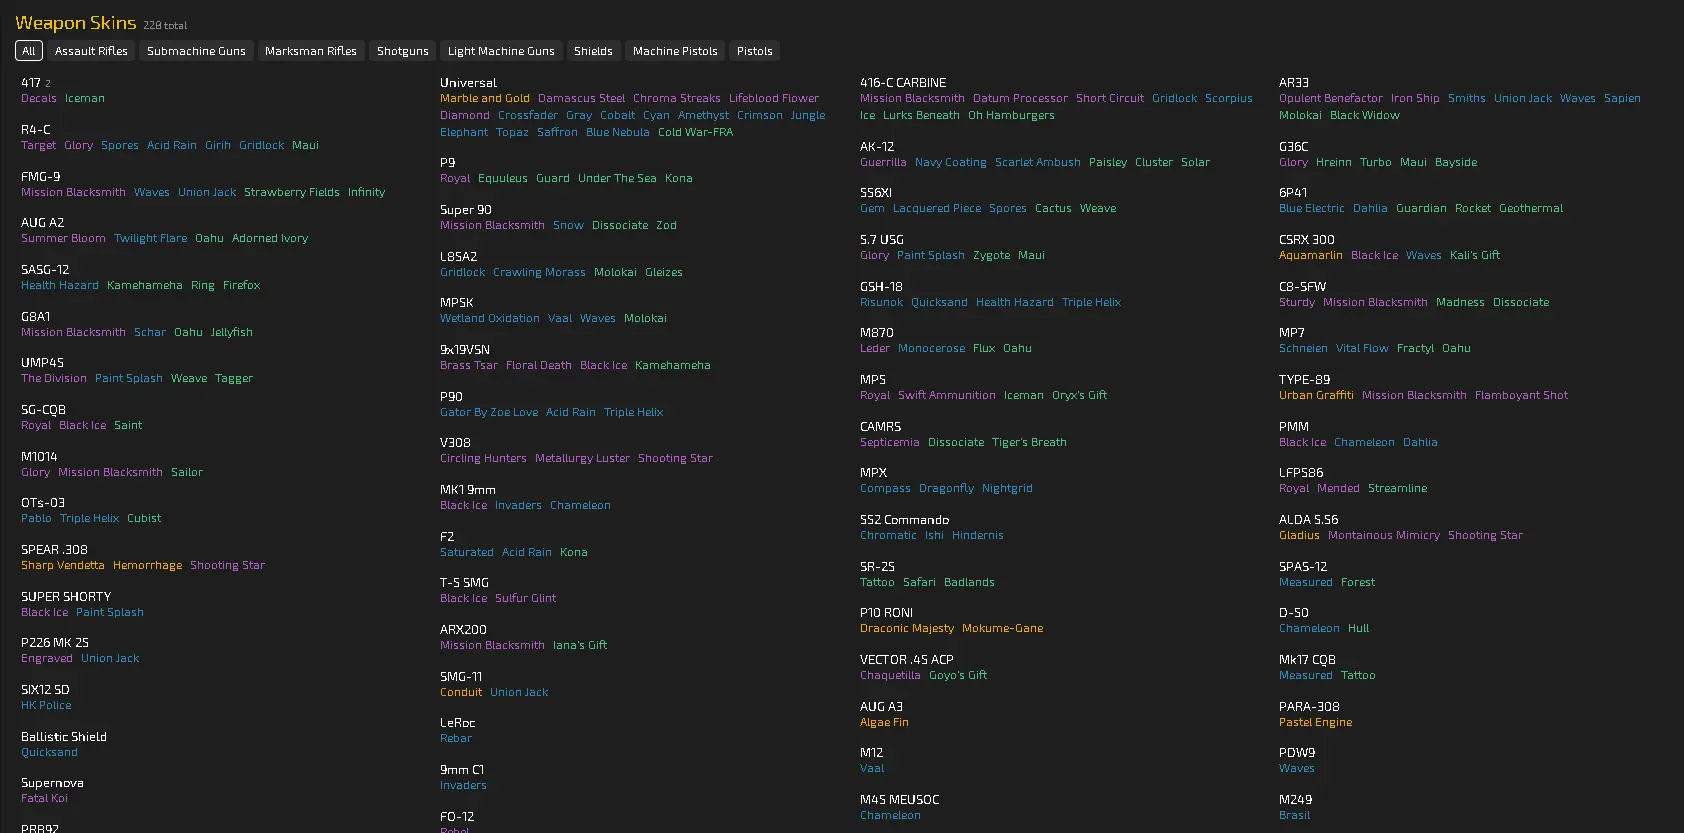The image size is (1684, 833).
Task: Switch to the Submachine Guns filter
Action: click(x=196, y=51)
